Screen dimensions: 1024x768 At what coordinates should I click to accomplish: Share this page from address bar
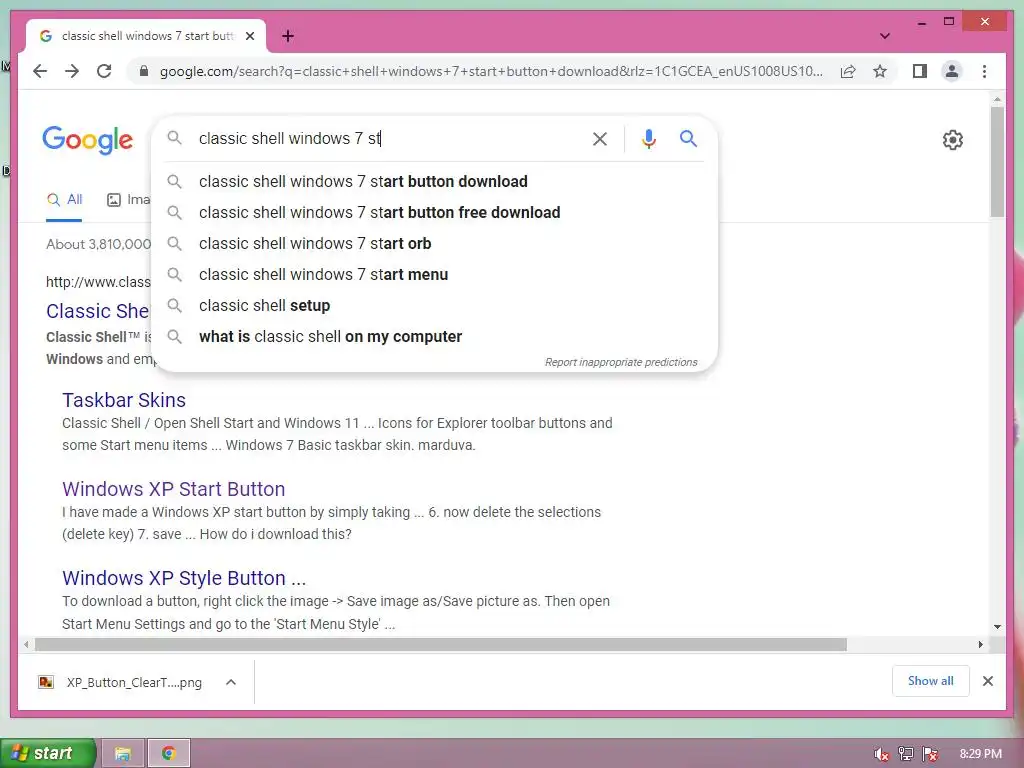848,71
